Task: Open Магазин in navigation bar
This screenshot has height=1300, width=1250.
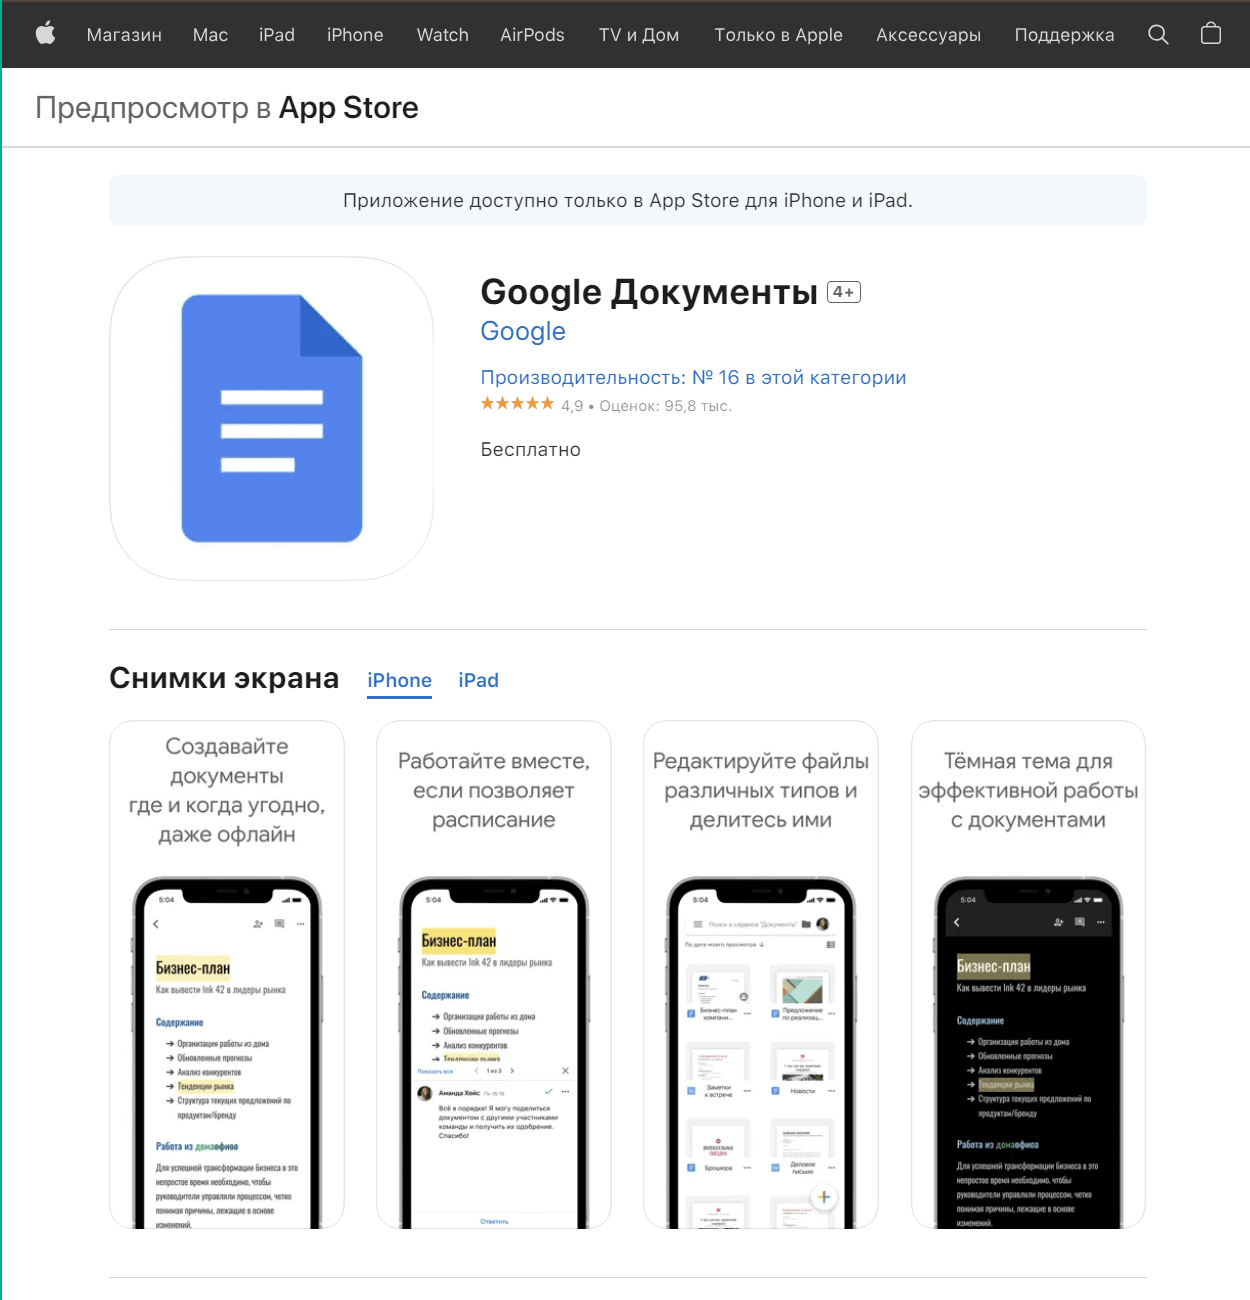Action: (x=124, y=35)
